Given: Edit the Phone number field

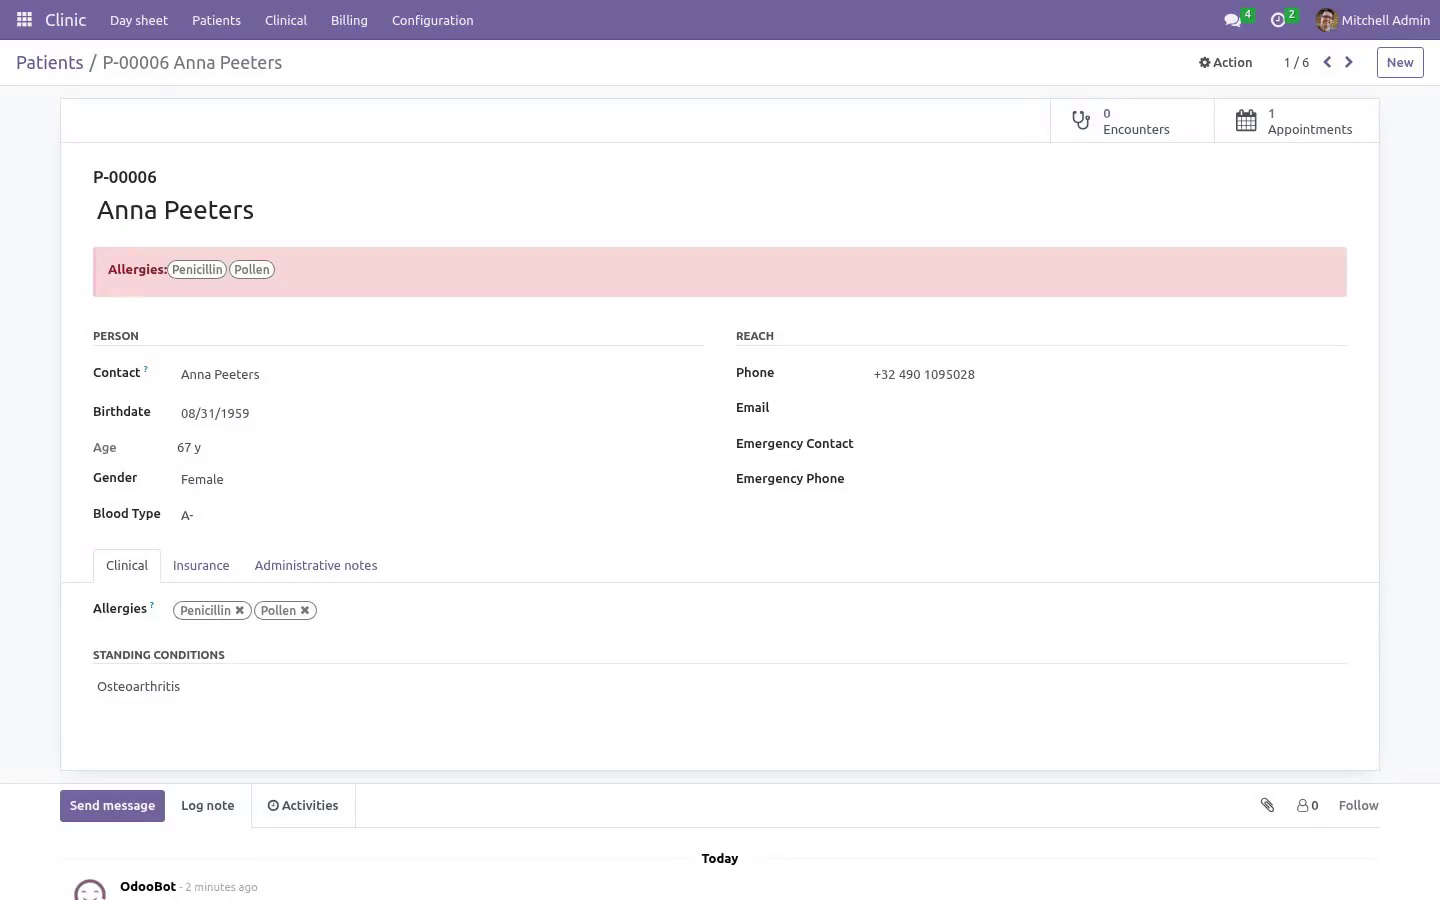Looking at the screenshot, I should pyautogui.click(x=1108, y=374).
